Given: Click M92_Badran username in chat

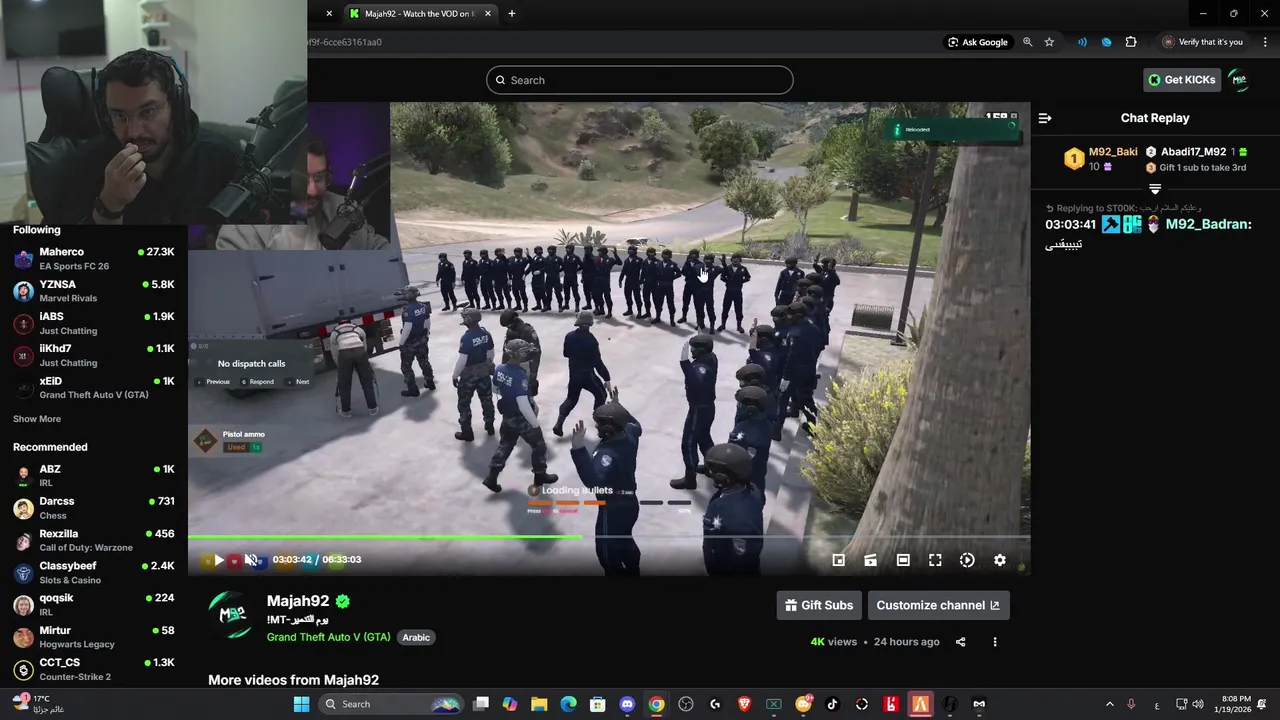Looking at the screenshot, I should pyautogui.click(x=1207, y=224).
